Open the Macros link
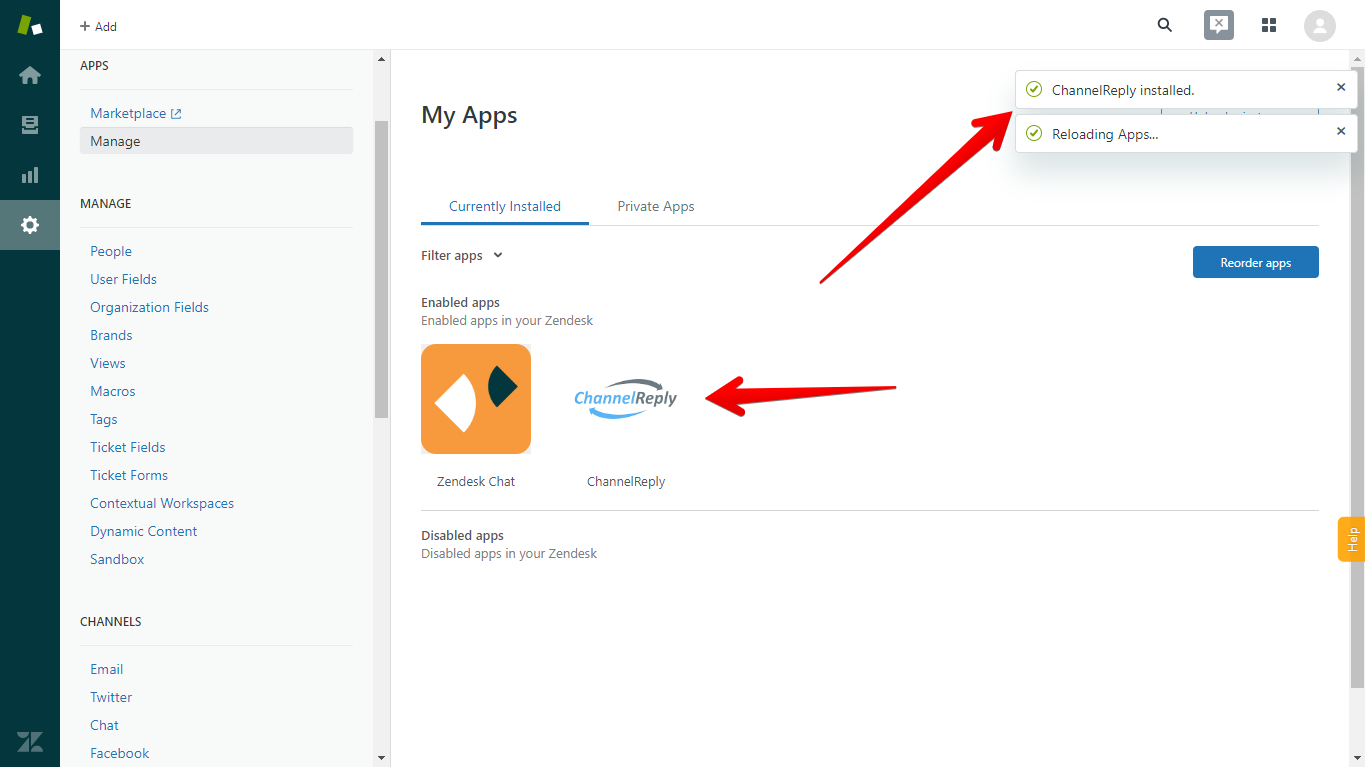This screenshot has width=1365, height=767. pos(113,391)
